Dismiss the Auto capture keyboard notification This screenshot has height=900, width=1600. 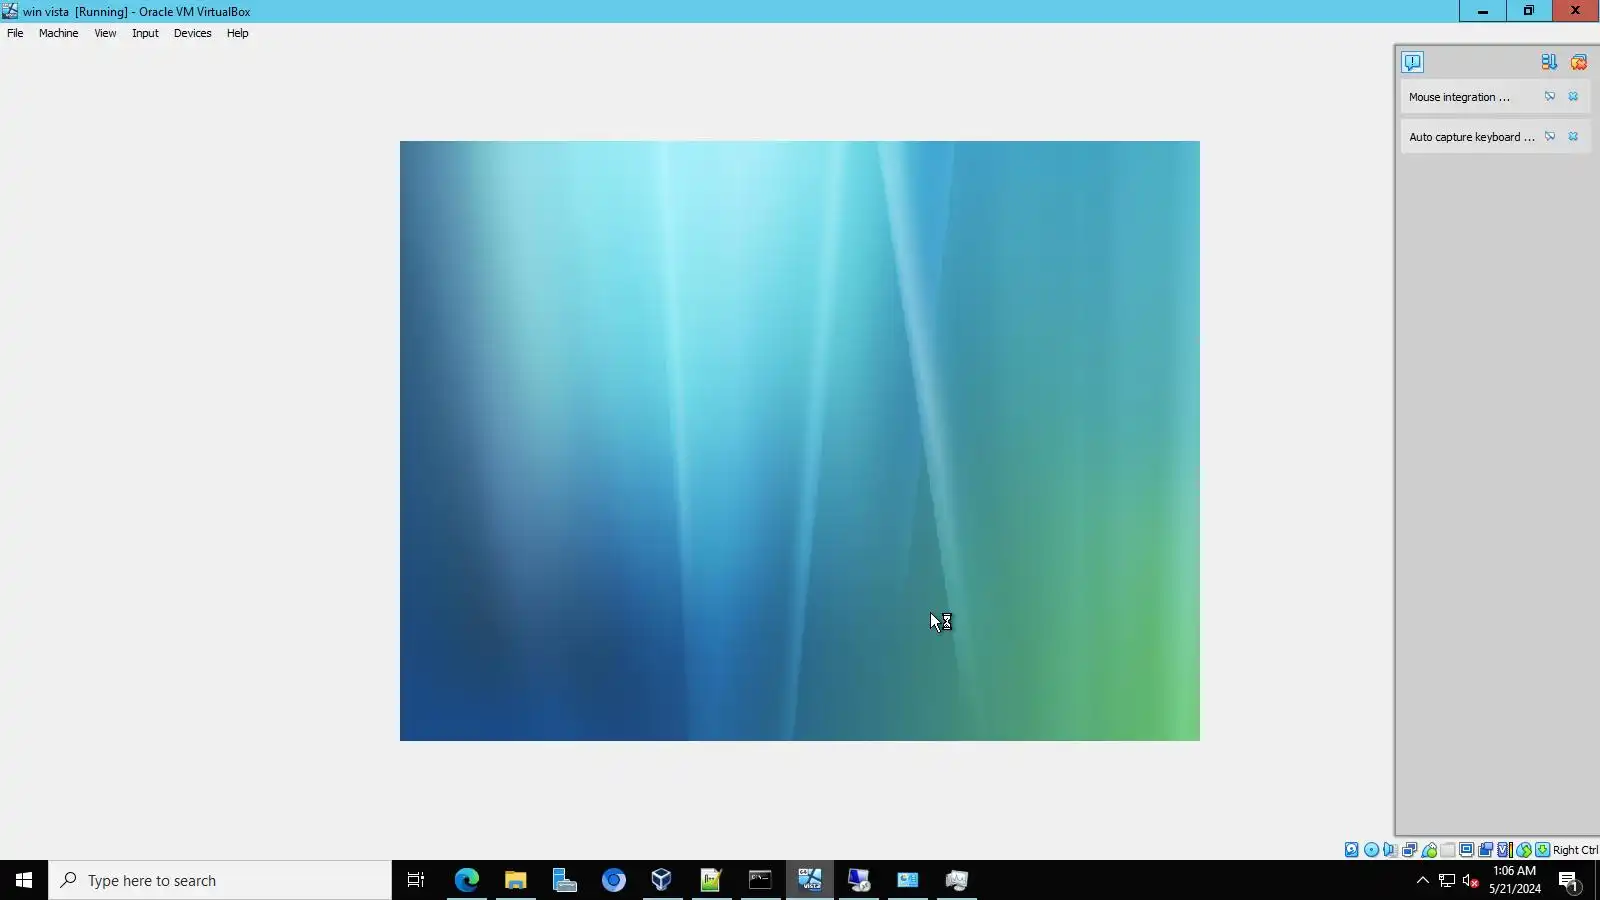click(1573, 137)
